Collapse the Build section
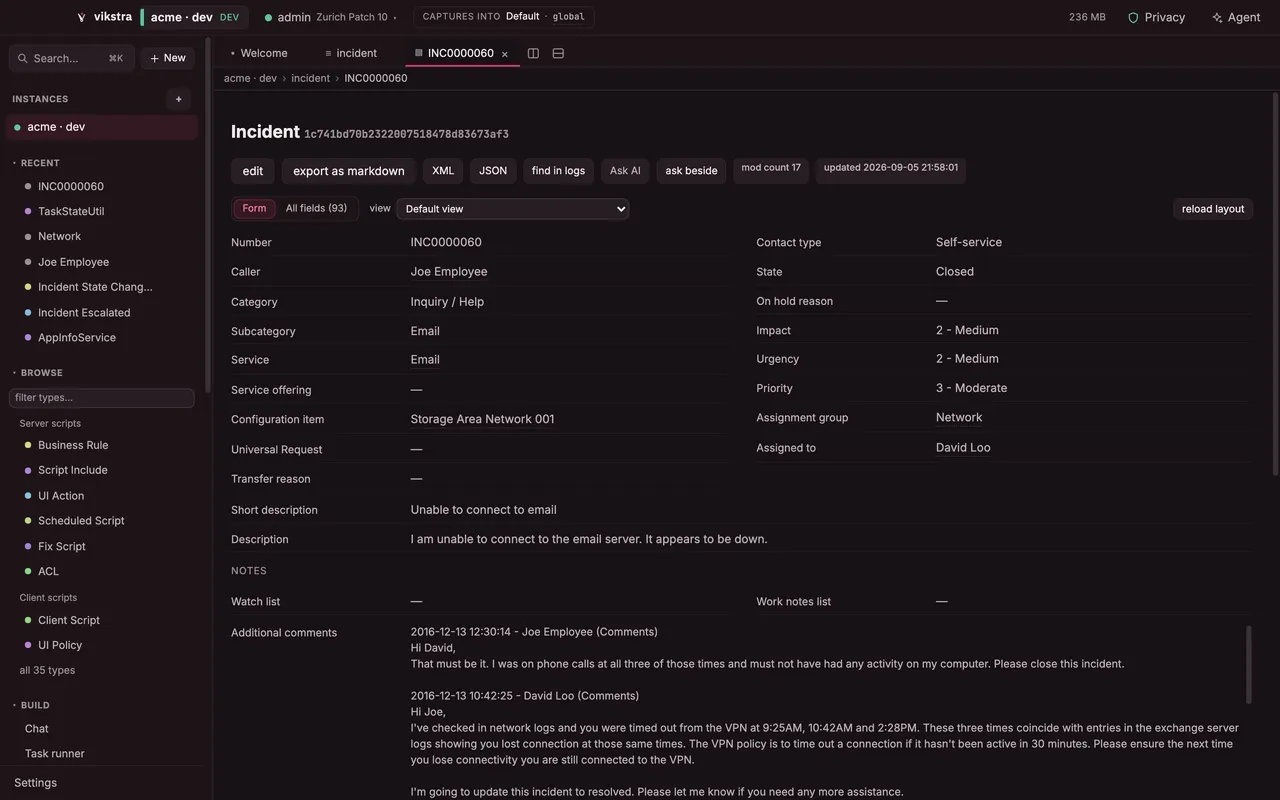Image resolution: width=1280 pixels, height=800 pixels. coord(31,705)
